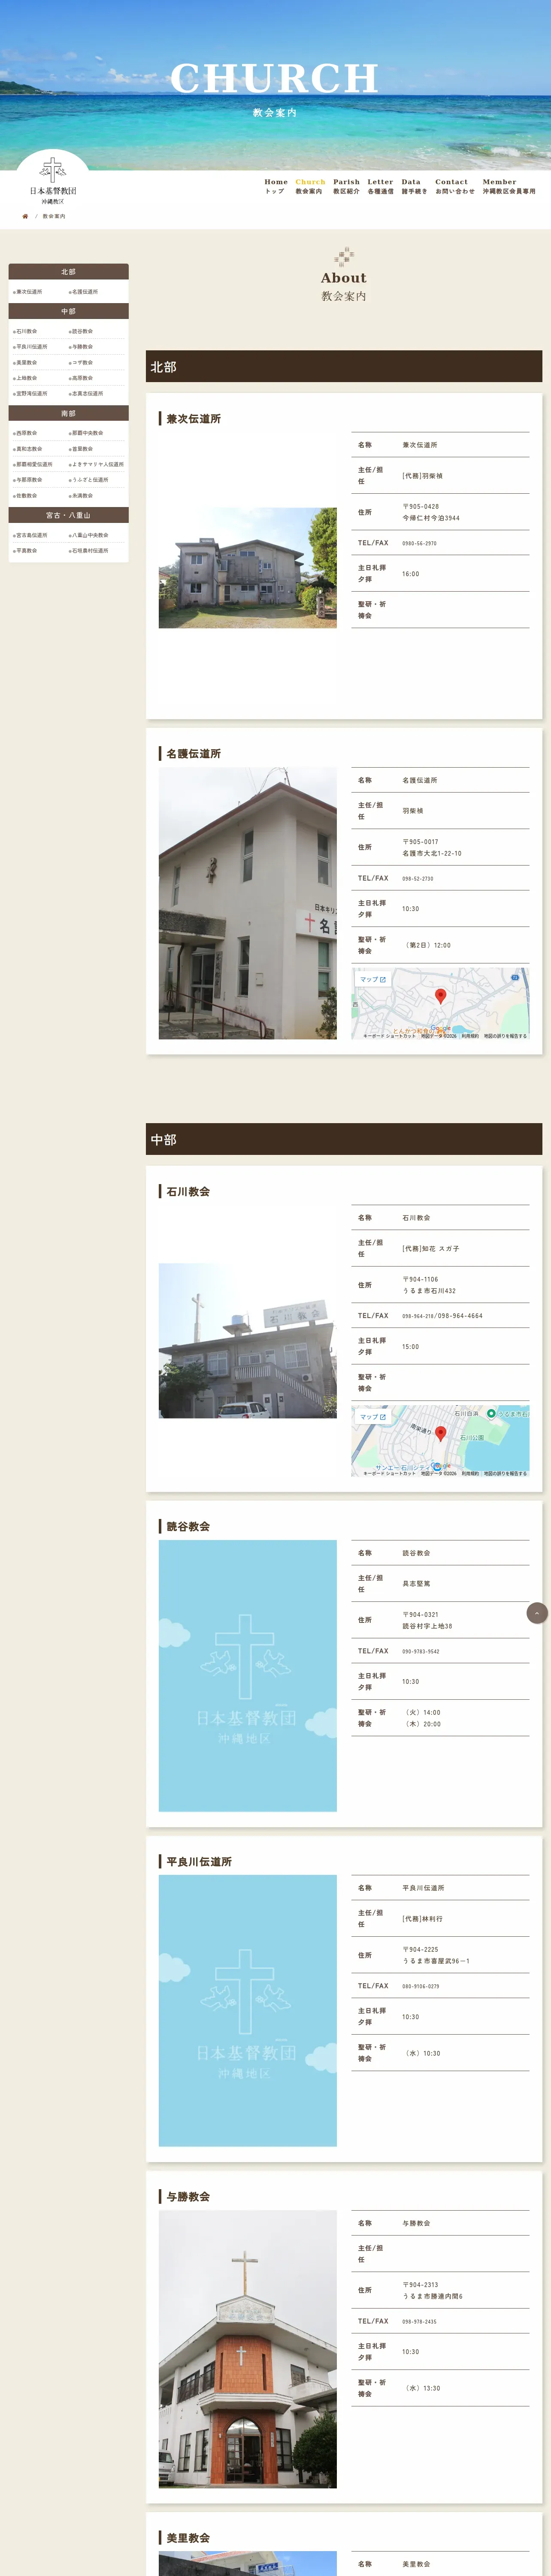Viewport: 551px width, 2576px height.
Task: Jump to よきサマリヤ人伝道所 from sidebar
Action: coord(97,464)
